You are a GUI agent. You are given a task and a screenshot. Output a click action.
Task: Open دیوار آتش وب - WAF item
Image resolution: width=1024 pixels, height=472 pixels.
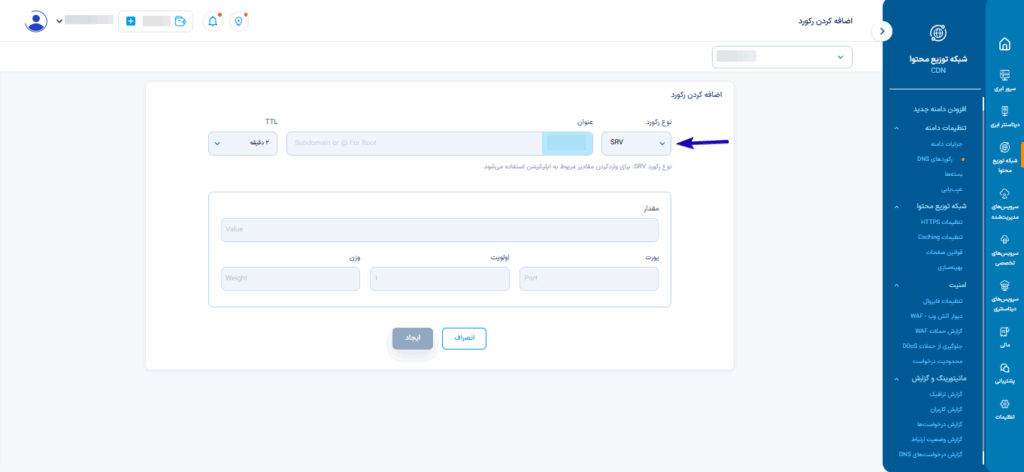coord(938,316)
